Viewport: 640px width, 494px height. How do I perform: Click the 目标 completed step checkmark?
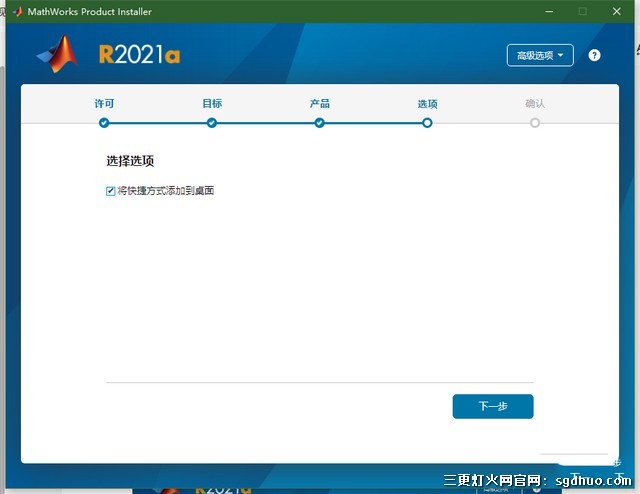(x=212, y=122)
